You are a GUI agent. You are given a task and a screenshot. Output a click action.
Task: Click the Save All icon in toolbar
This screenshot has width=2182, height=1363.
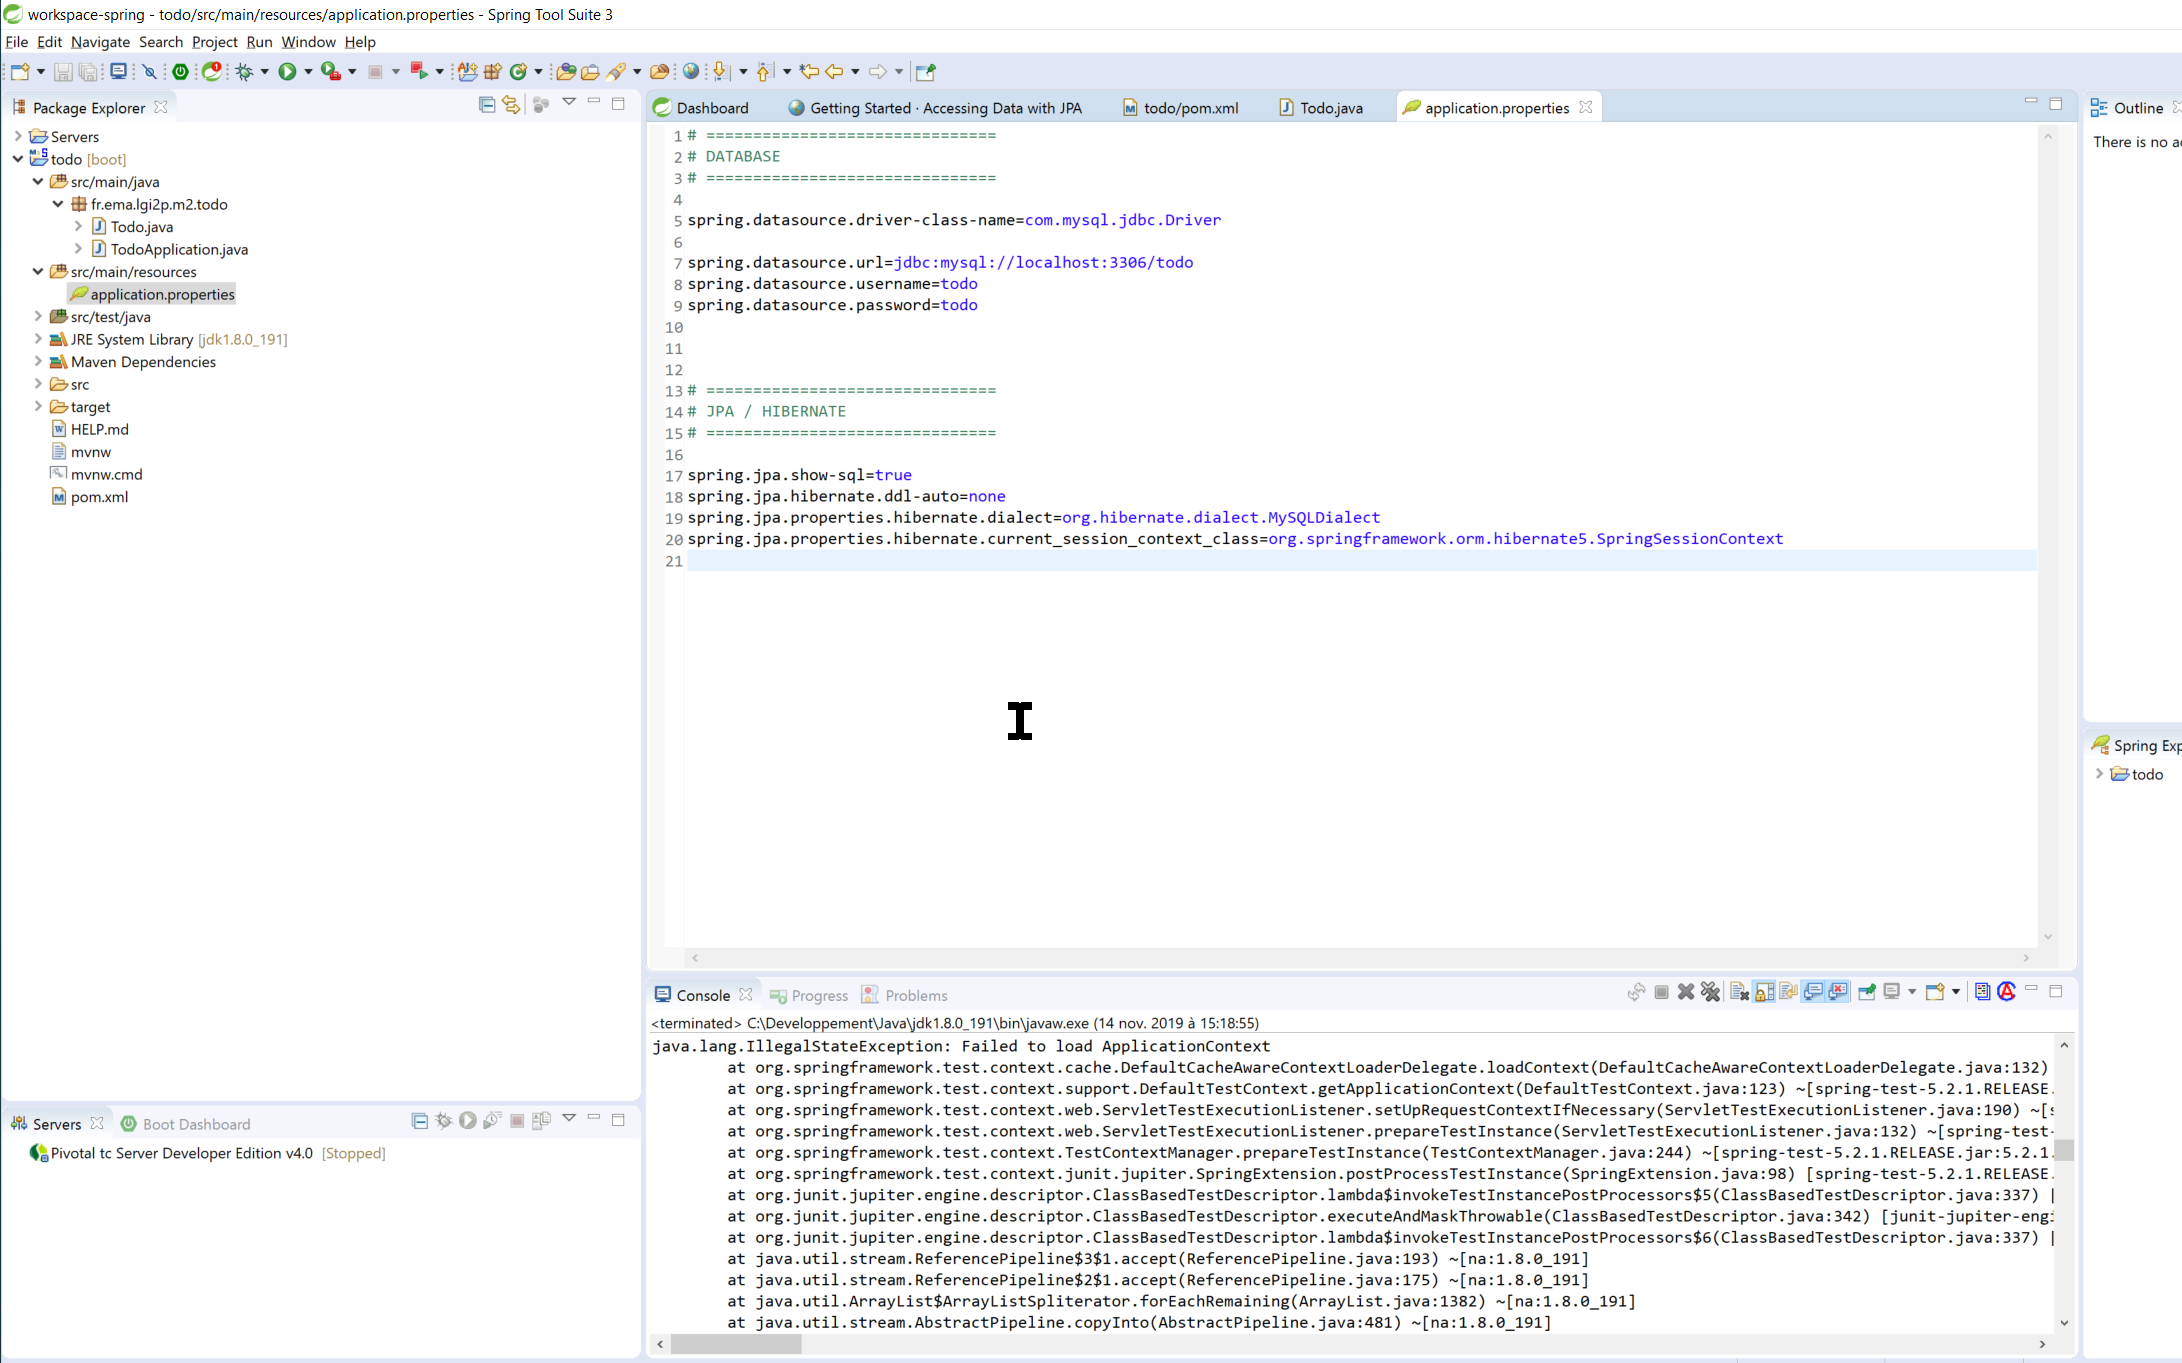click(88, 72)
